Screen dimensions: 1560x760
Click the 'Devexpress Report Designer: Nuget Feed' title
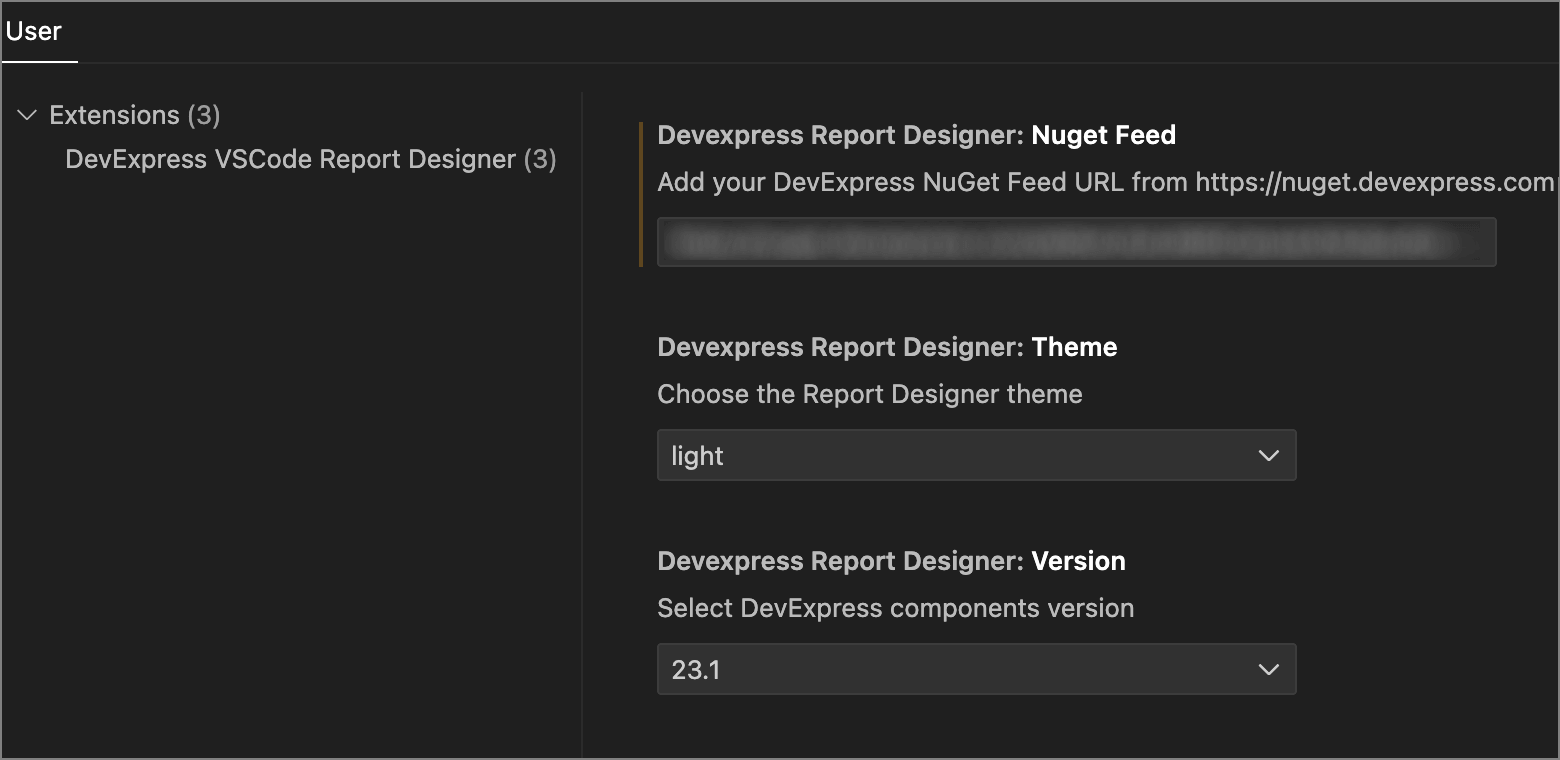click(915, 134)
